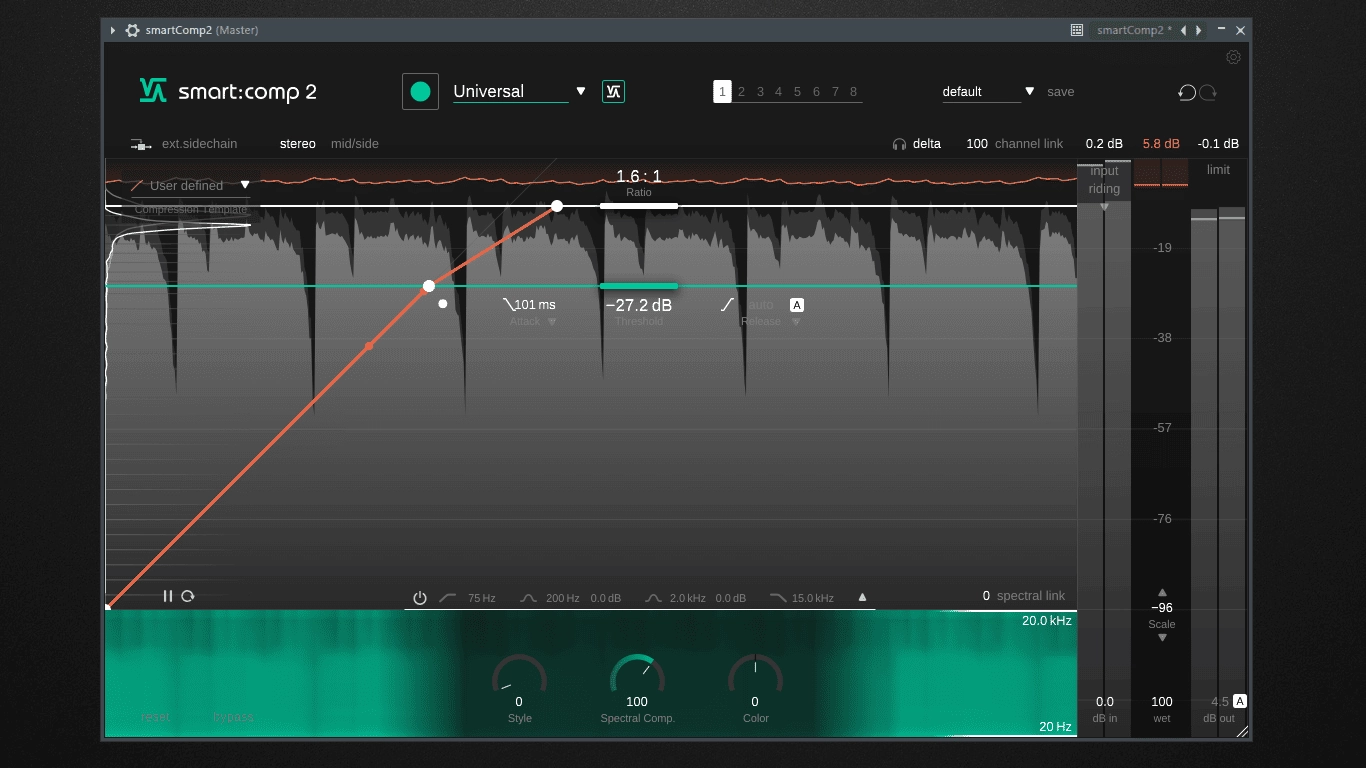Select state slot 4
This screenshot has width=1366, height=768.
(778, 92)
